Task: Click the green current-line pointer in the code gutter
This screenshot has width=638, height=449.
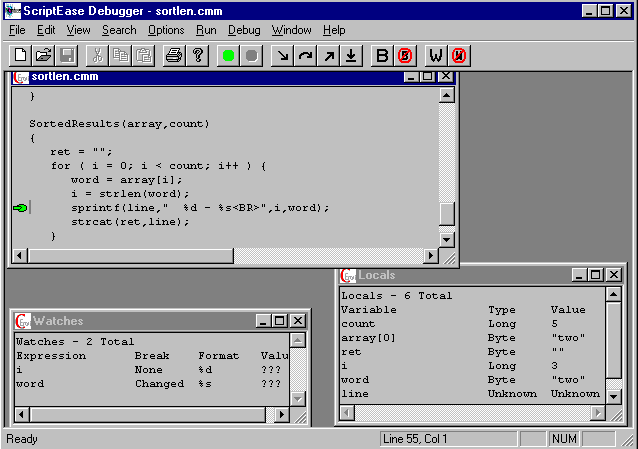Action: point(20,208)
